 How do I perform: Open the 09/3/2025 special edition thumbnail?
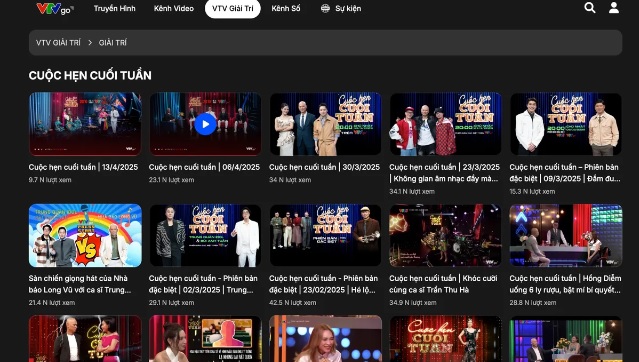[x=566, y=124]
